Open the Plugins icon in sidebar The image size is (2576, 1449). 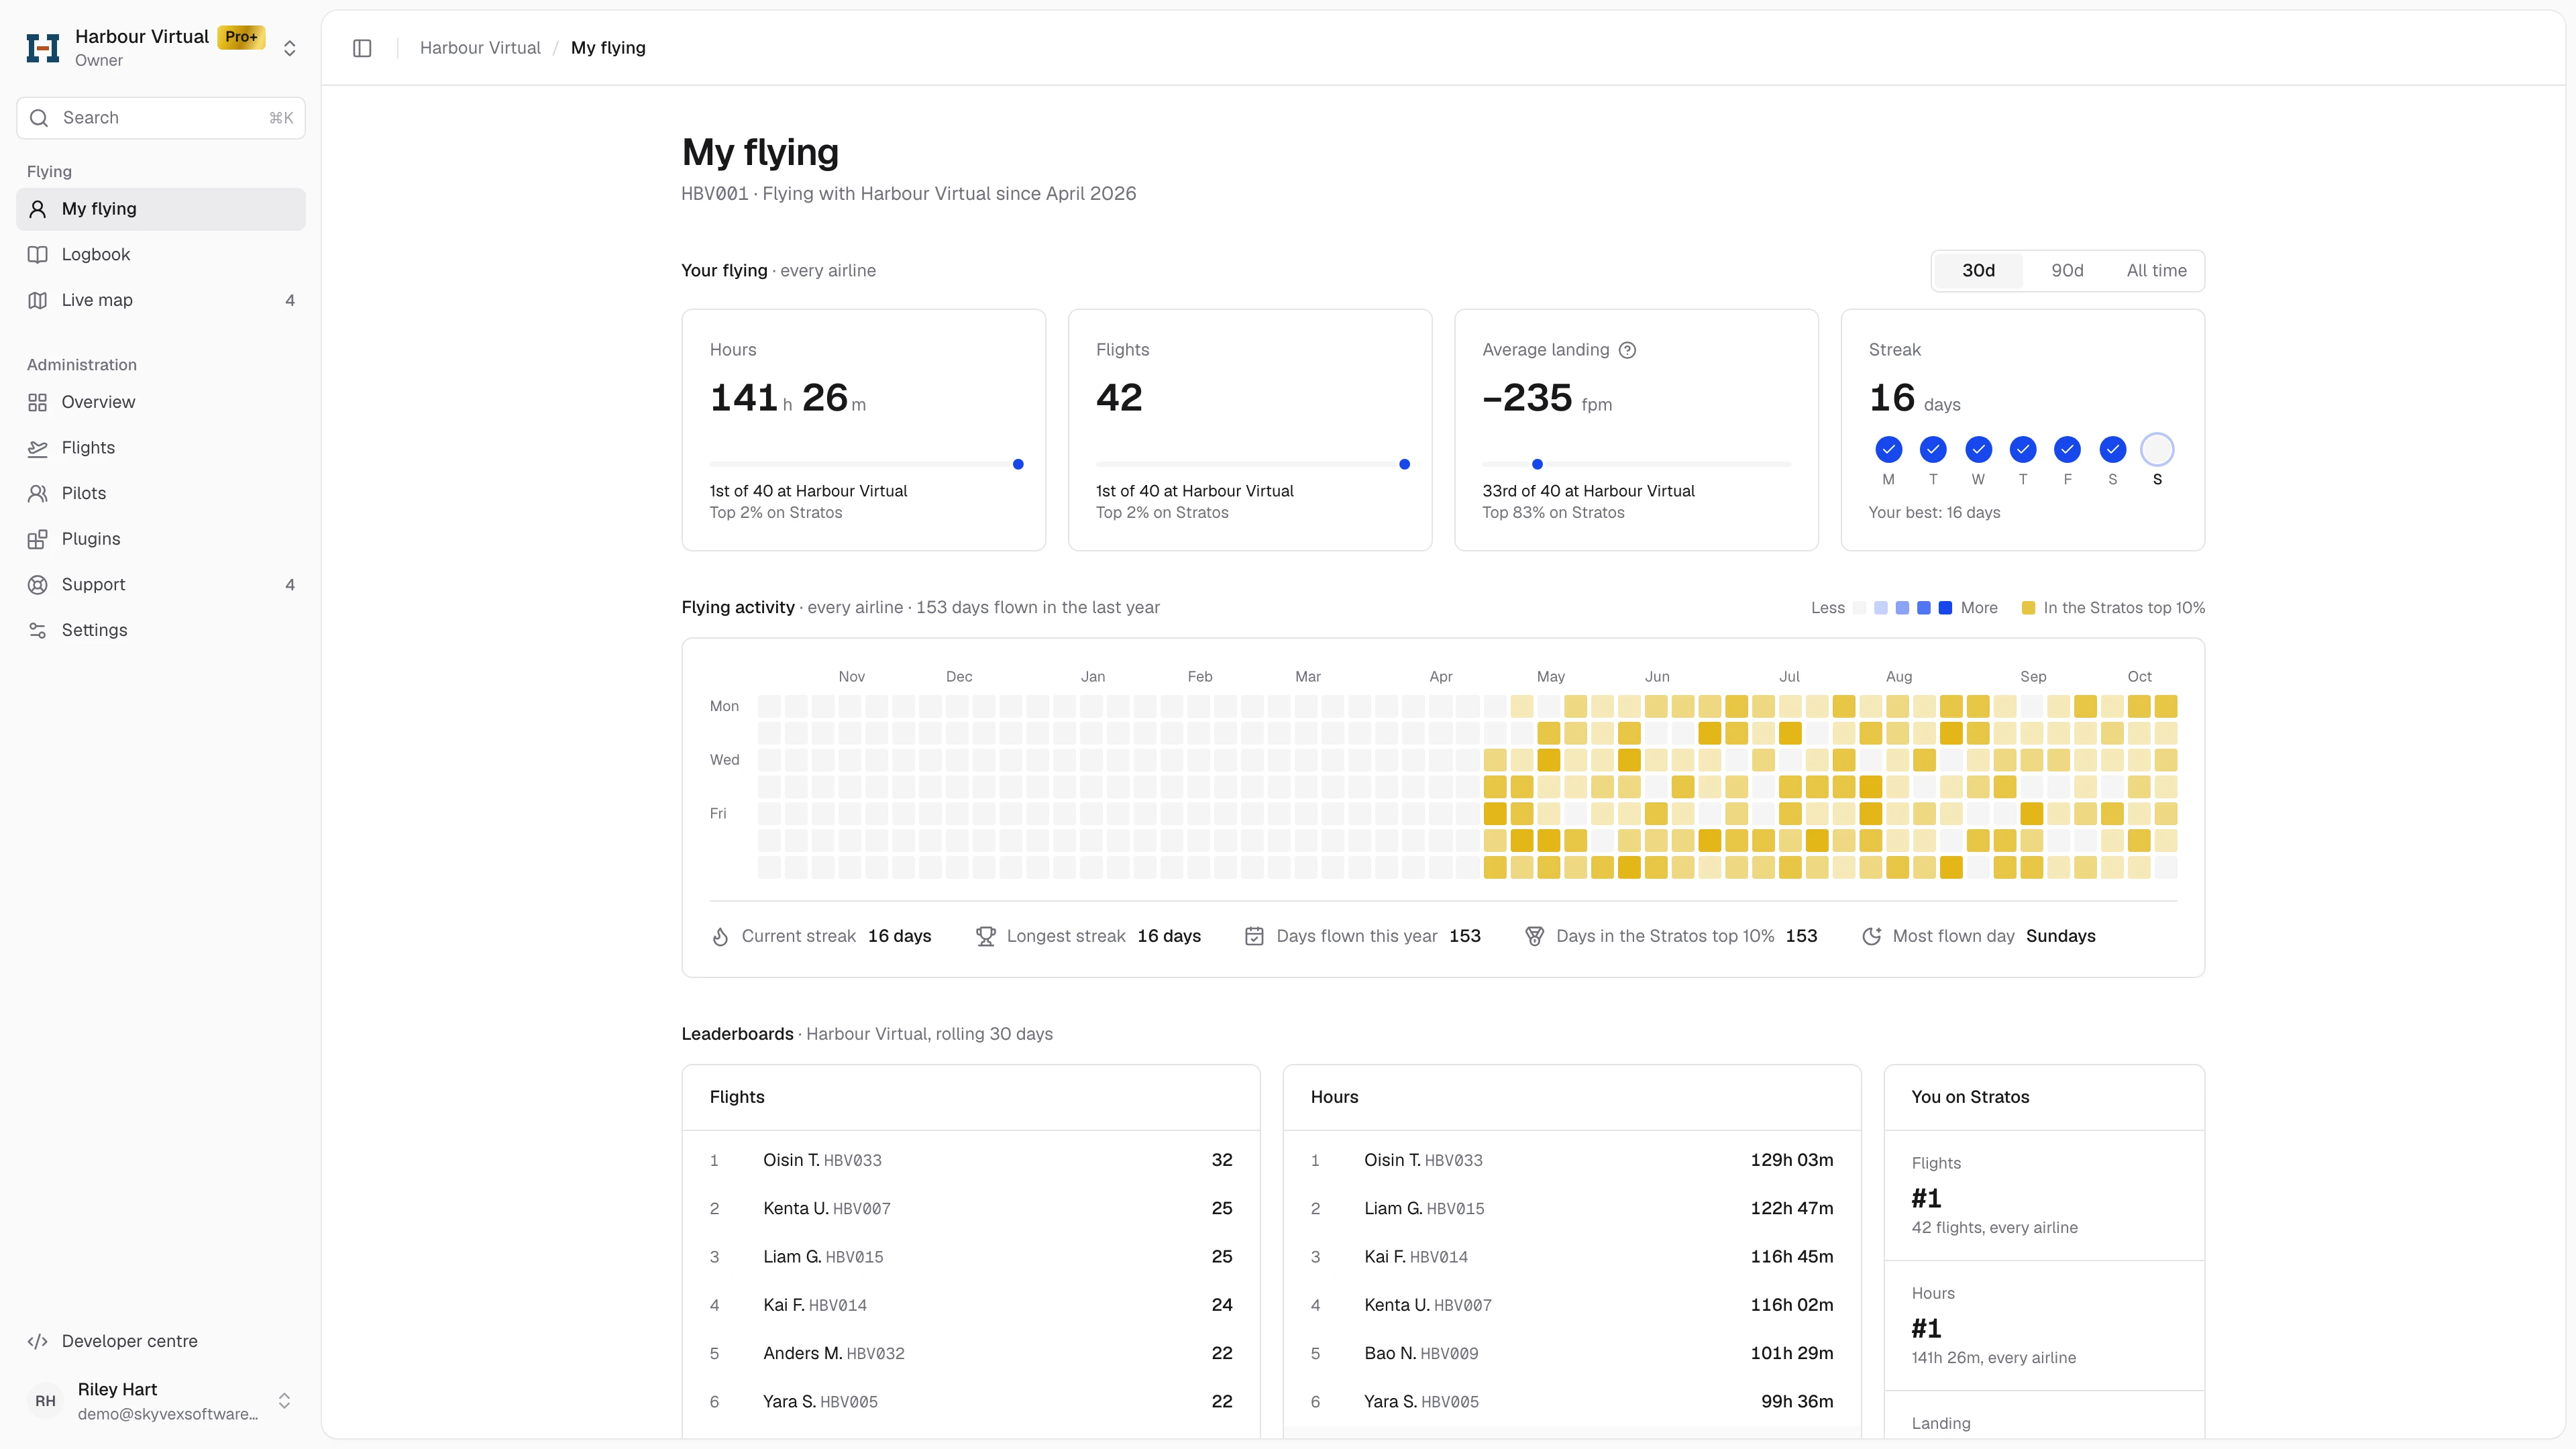[38, 539]
